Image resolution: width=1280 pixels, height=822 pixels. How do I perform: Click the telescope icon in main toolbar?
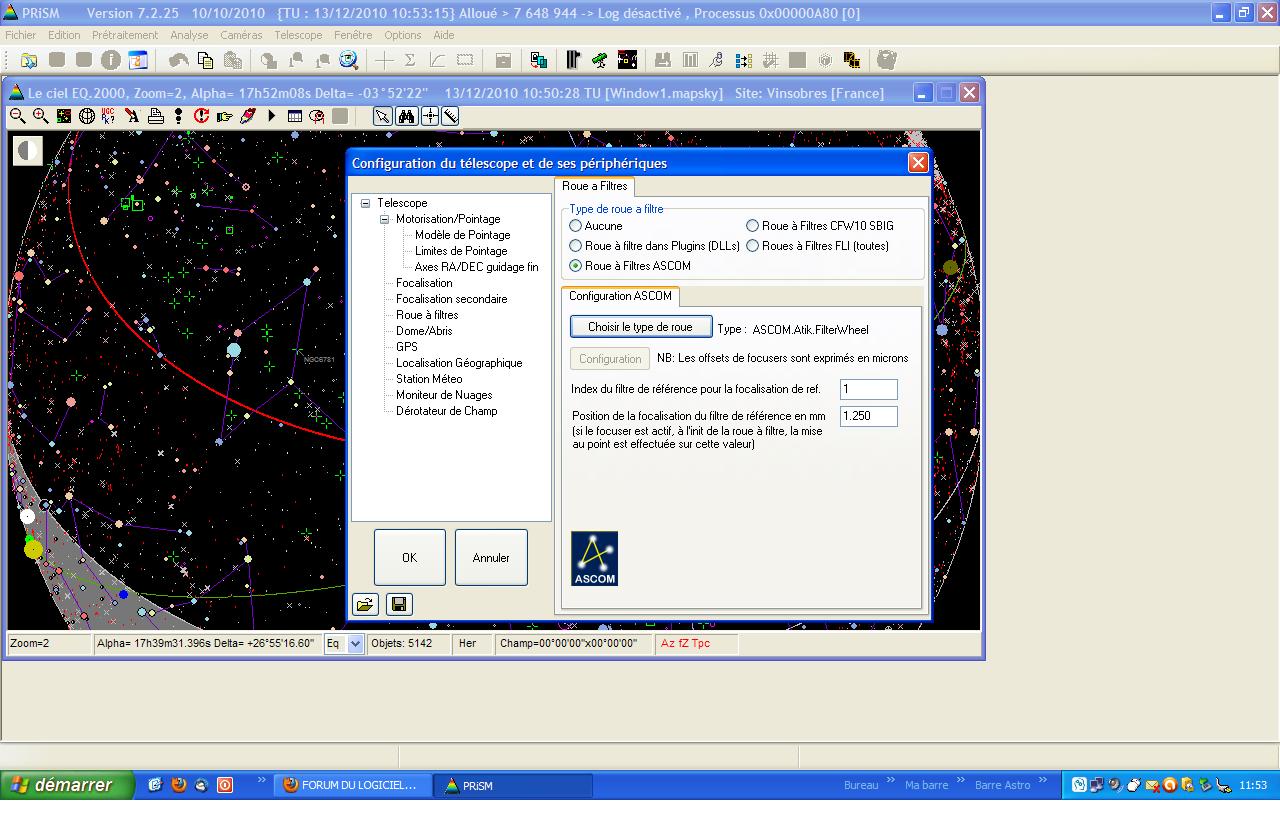(x=599, y=60)
